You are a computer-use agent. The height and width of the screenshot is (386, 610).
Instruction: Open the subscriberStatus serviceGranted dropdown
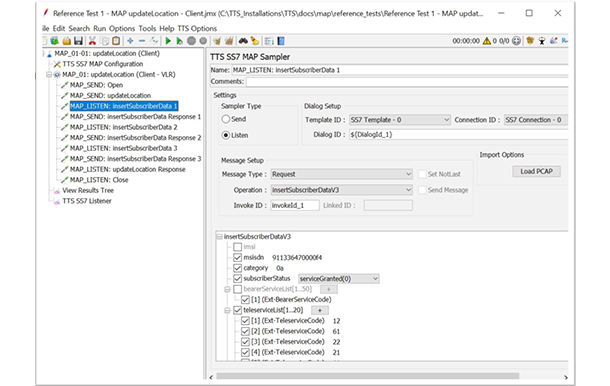(x=338, y=279)
